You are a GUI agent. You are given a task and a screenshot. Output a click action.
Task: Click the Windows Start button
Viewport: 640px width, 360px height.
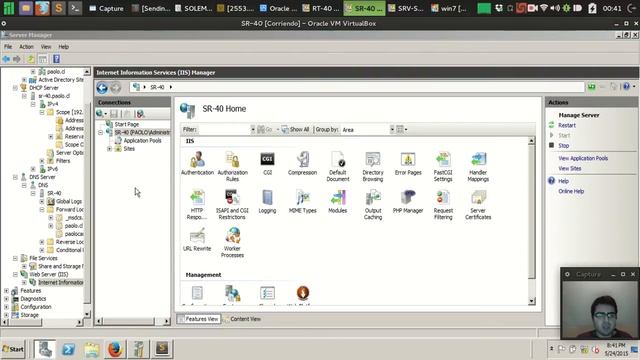click(x=13, y=349)
